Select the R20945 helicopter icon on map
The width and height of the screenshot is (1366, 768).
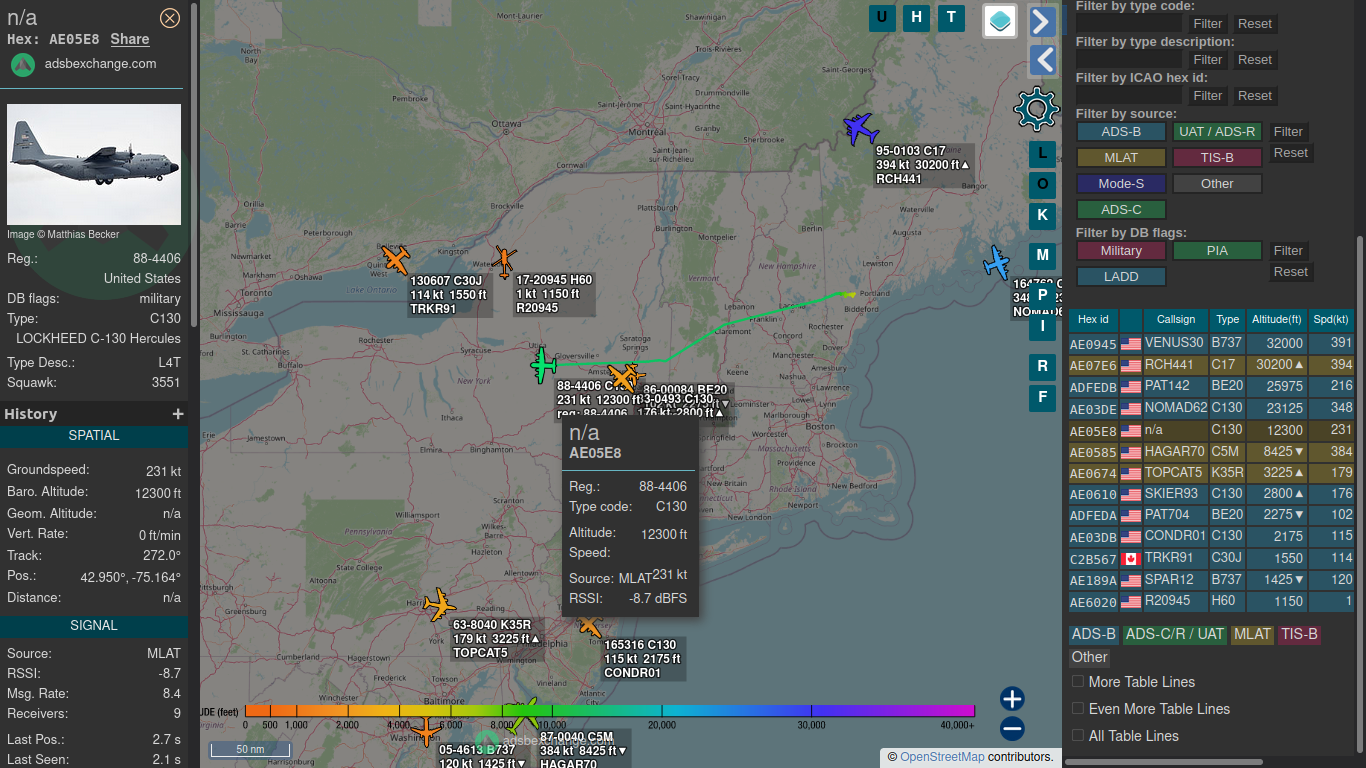[504, 262]
